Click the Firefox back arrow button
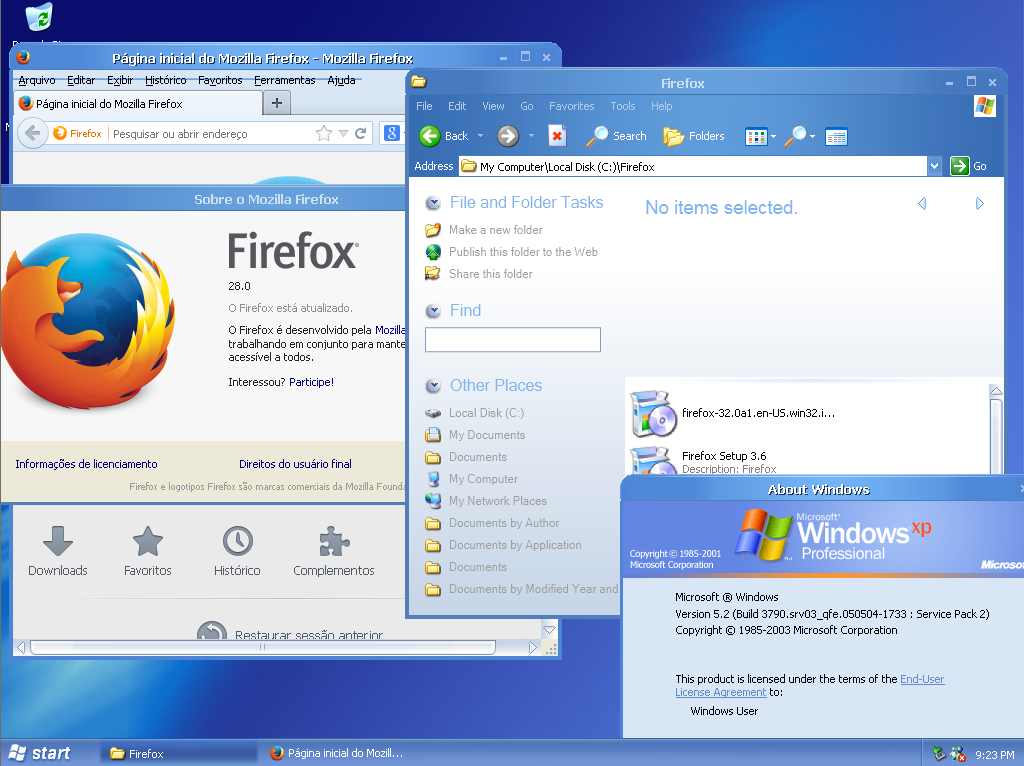Viewport: 1024px width, 766px height. 33,133
